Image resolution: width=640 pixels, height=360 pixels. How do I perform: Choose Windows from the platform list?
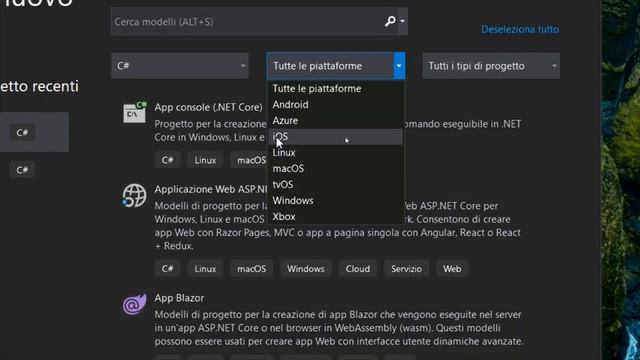pyautogui.click(x=335, y=200)
